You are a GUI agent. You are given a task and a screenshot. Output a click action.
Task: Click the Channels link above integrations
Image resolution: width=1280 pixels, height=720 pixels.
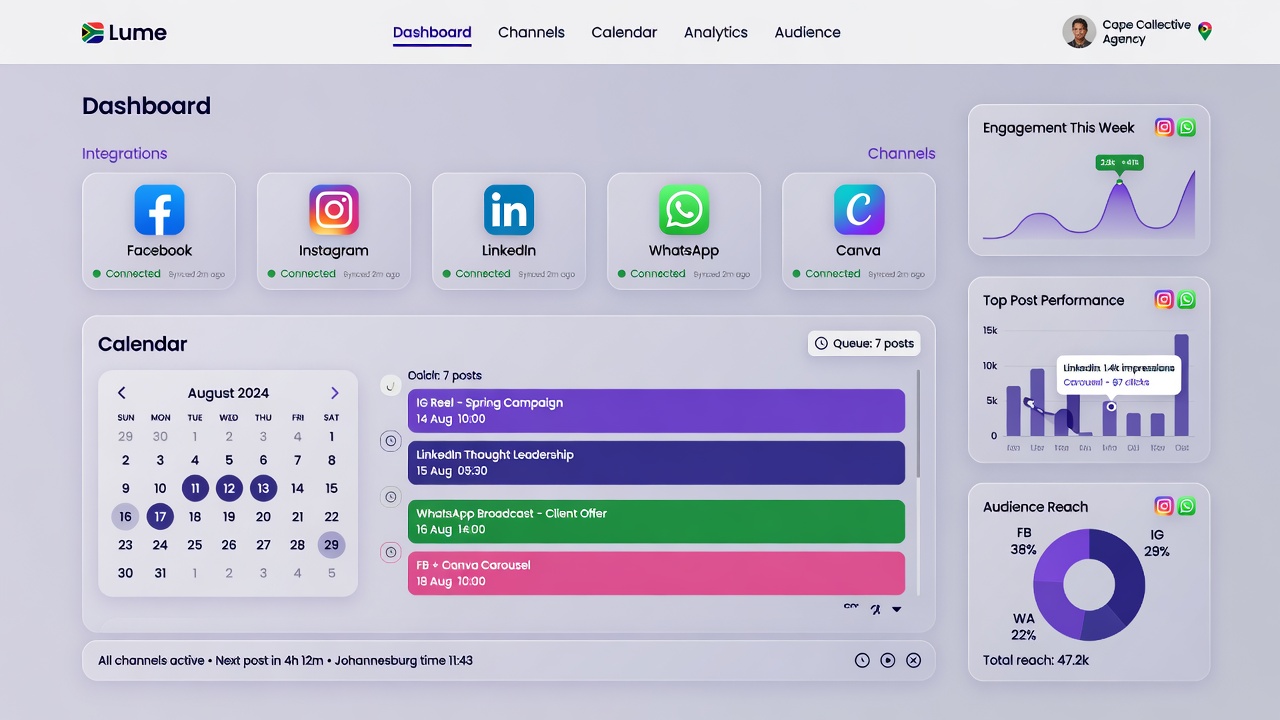click(901, 153)
